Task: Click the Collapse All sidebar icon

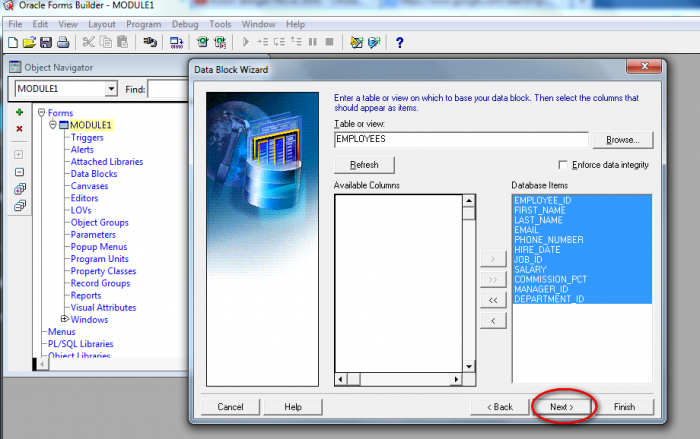Action: pos(20,205)
